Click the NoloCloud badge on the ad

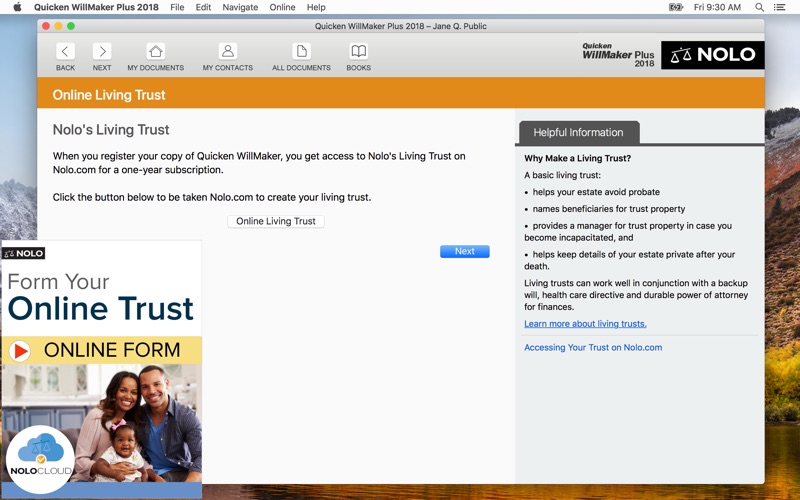(x=40, y=459)
